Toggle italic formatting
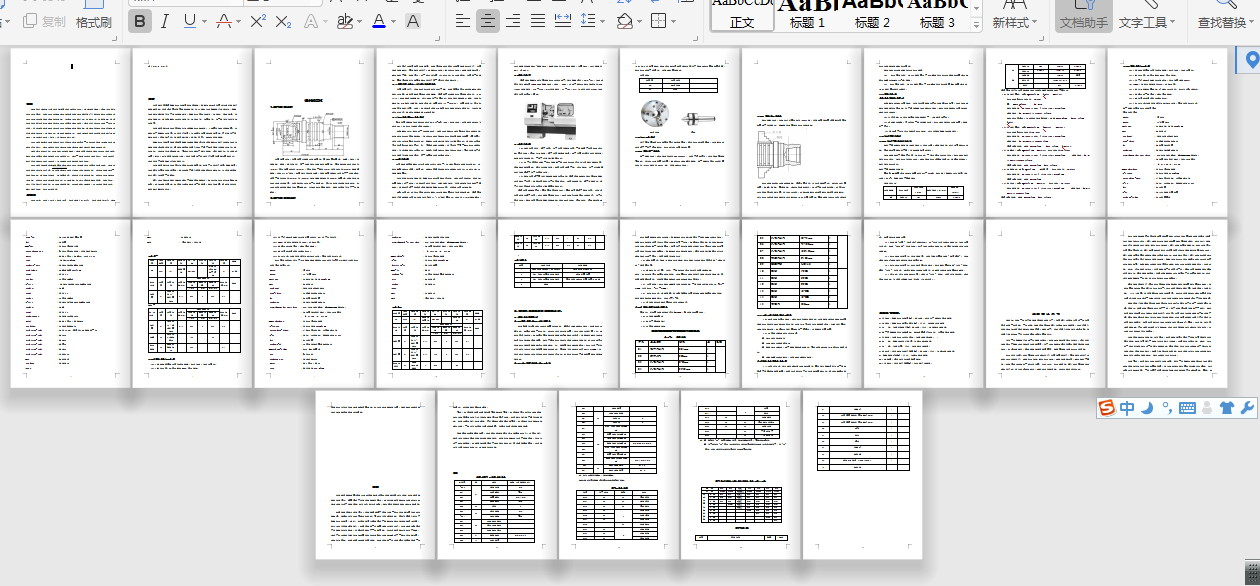 (x=164, y=21)
